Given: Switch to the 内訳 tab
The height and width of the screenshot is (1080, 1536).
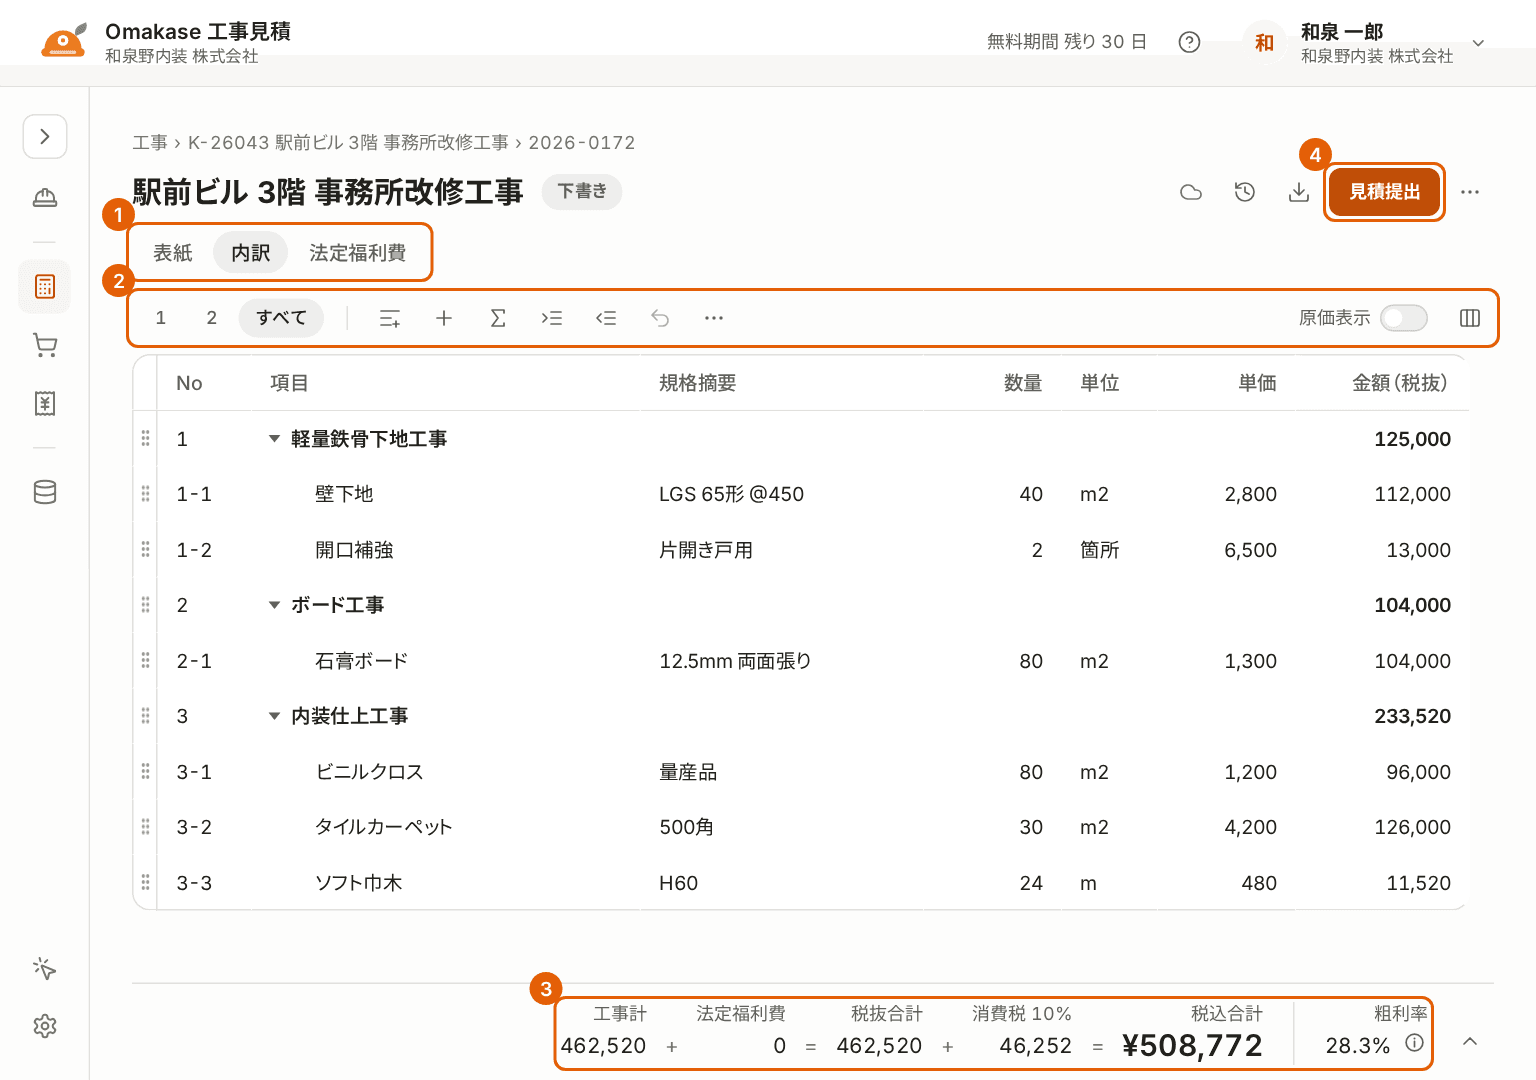Looking at the screenshot, I should 251,253.
